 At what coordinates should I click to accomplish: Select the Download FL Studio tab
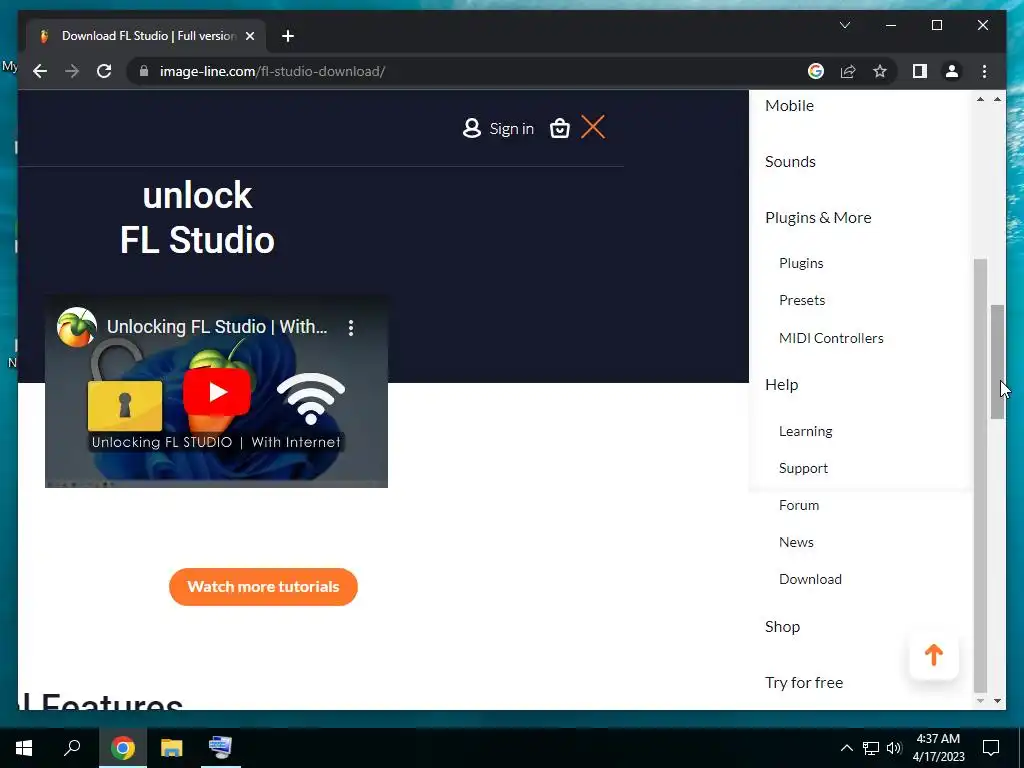tap(146, 36)
